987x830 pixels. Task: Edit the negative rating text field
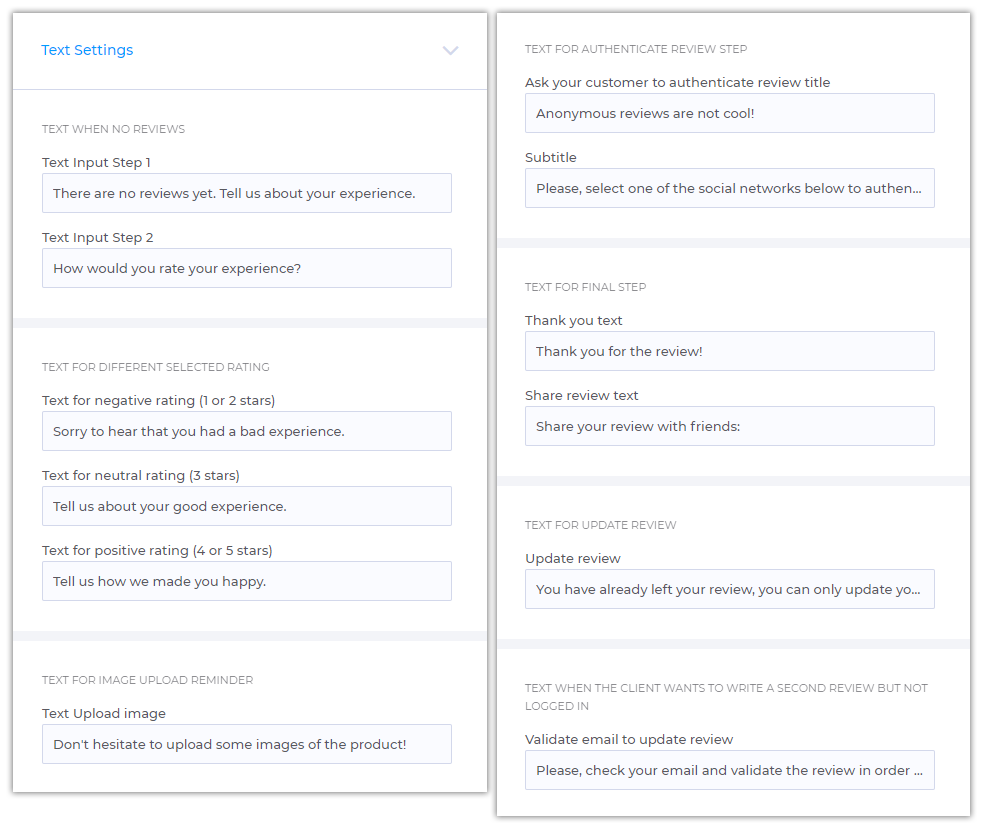(247, 431)
